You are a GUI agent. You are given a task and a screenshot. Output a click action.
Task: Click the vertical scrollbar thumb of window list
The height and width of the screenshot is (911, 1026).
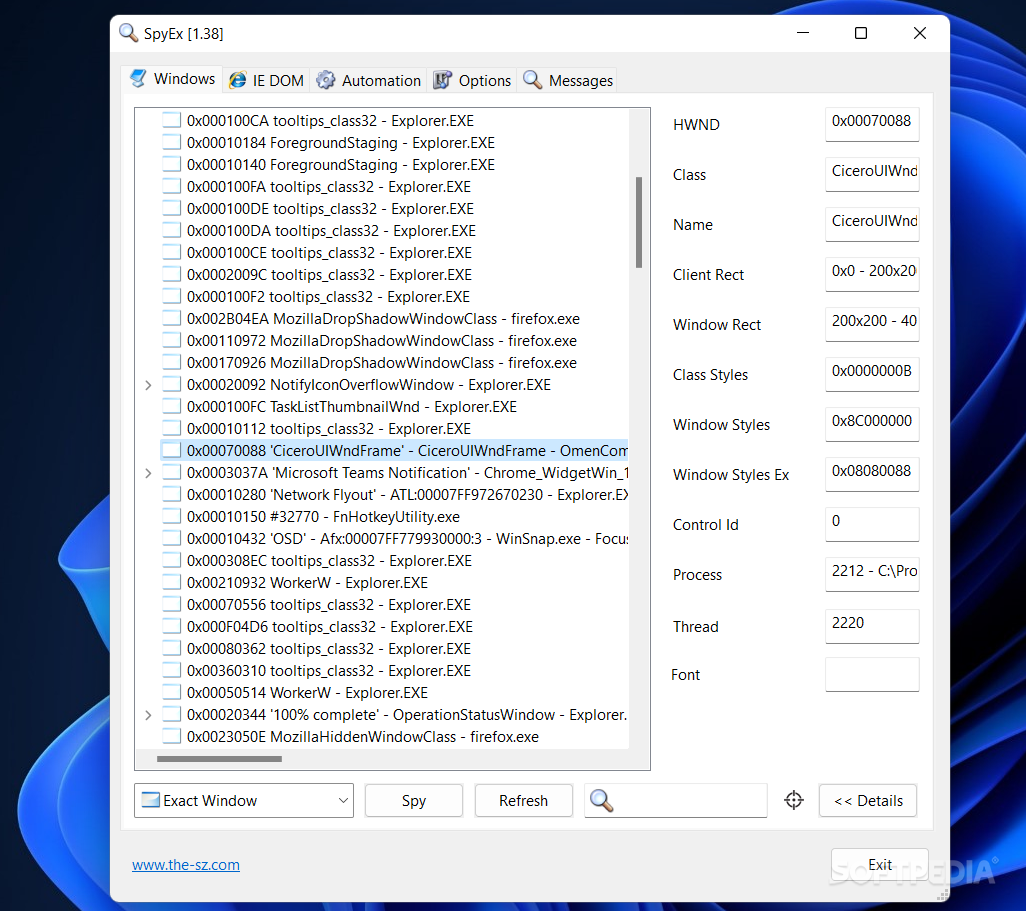(639, 222)
